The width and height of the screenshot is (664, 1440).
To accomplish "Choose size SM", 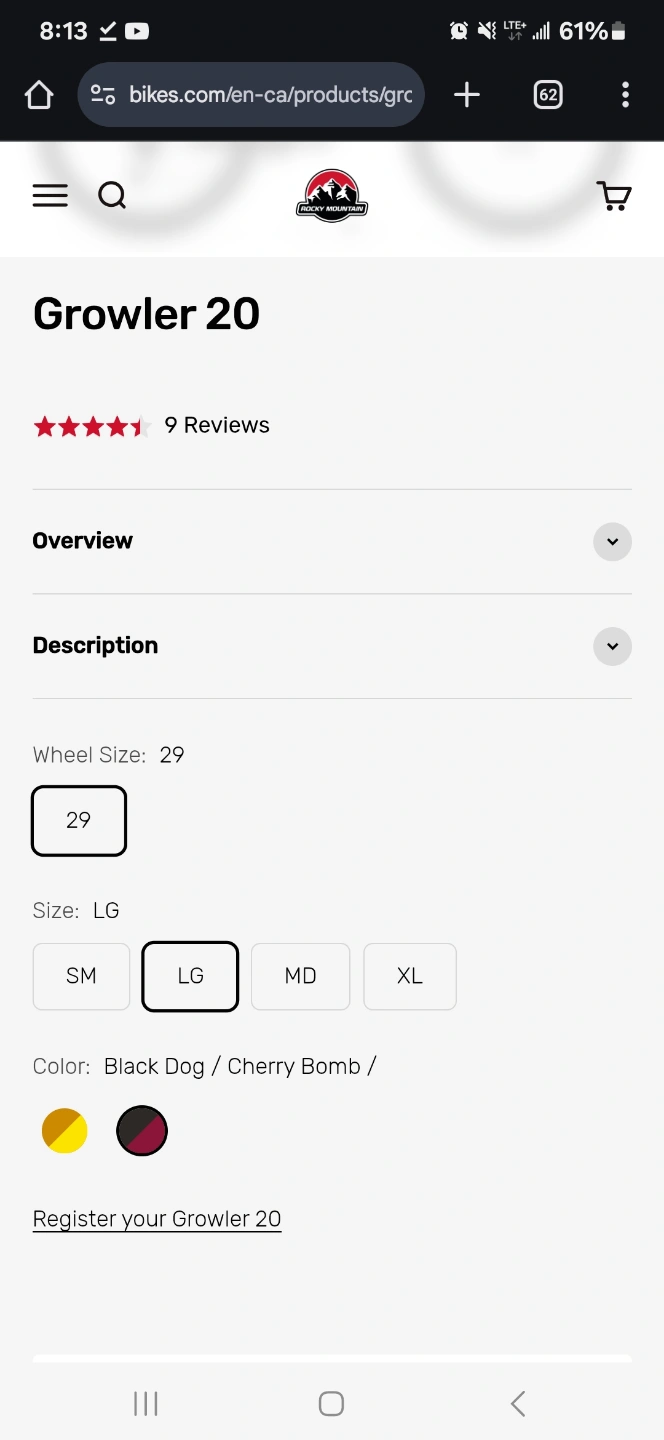I will pyautogui.click(x=81, y=976).
